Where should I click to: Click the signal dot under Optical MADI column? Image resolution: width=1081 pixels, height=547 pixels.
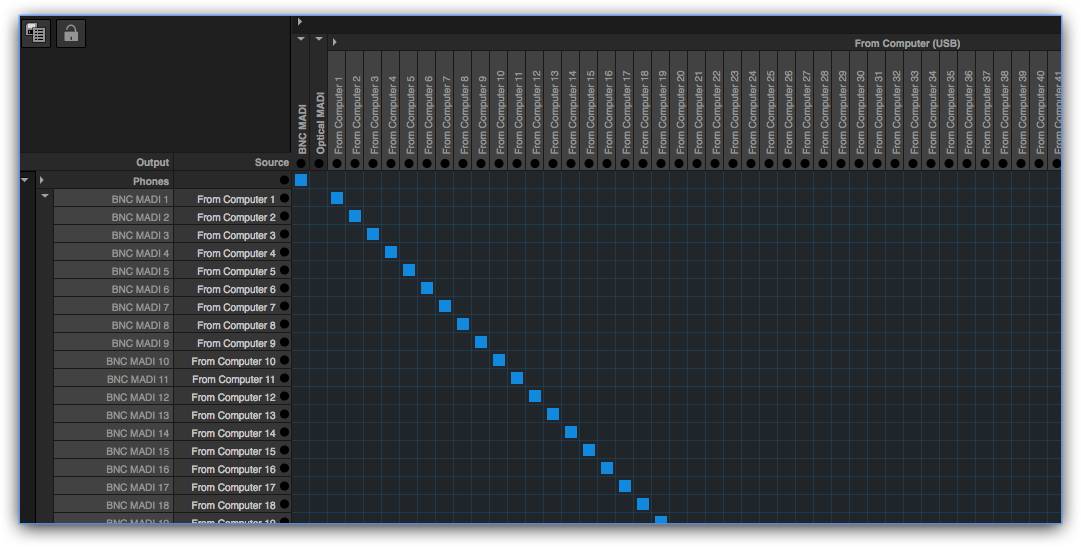(x=319, y=163)
